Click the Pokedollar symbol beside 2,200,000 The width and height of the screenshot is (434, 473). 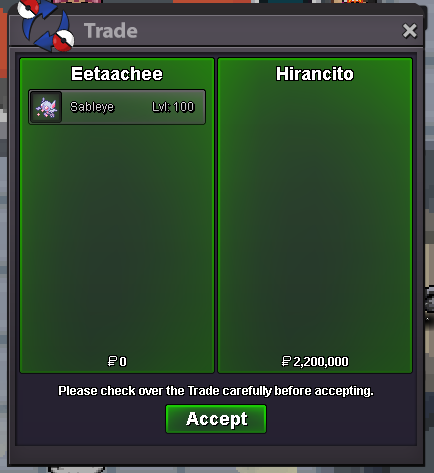coord(286,361)
